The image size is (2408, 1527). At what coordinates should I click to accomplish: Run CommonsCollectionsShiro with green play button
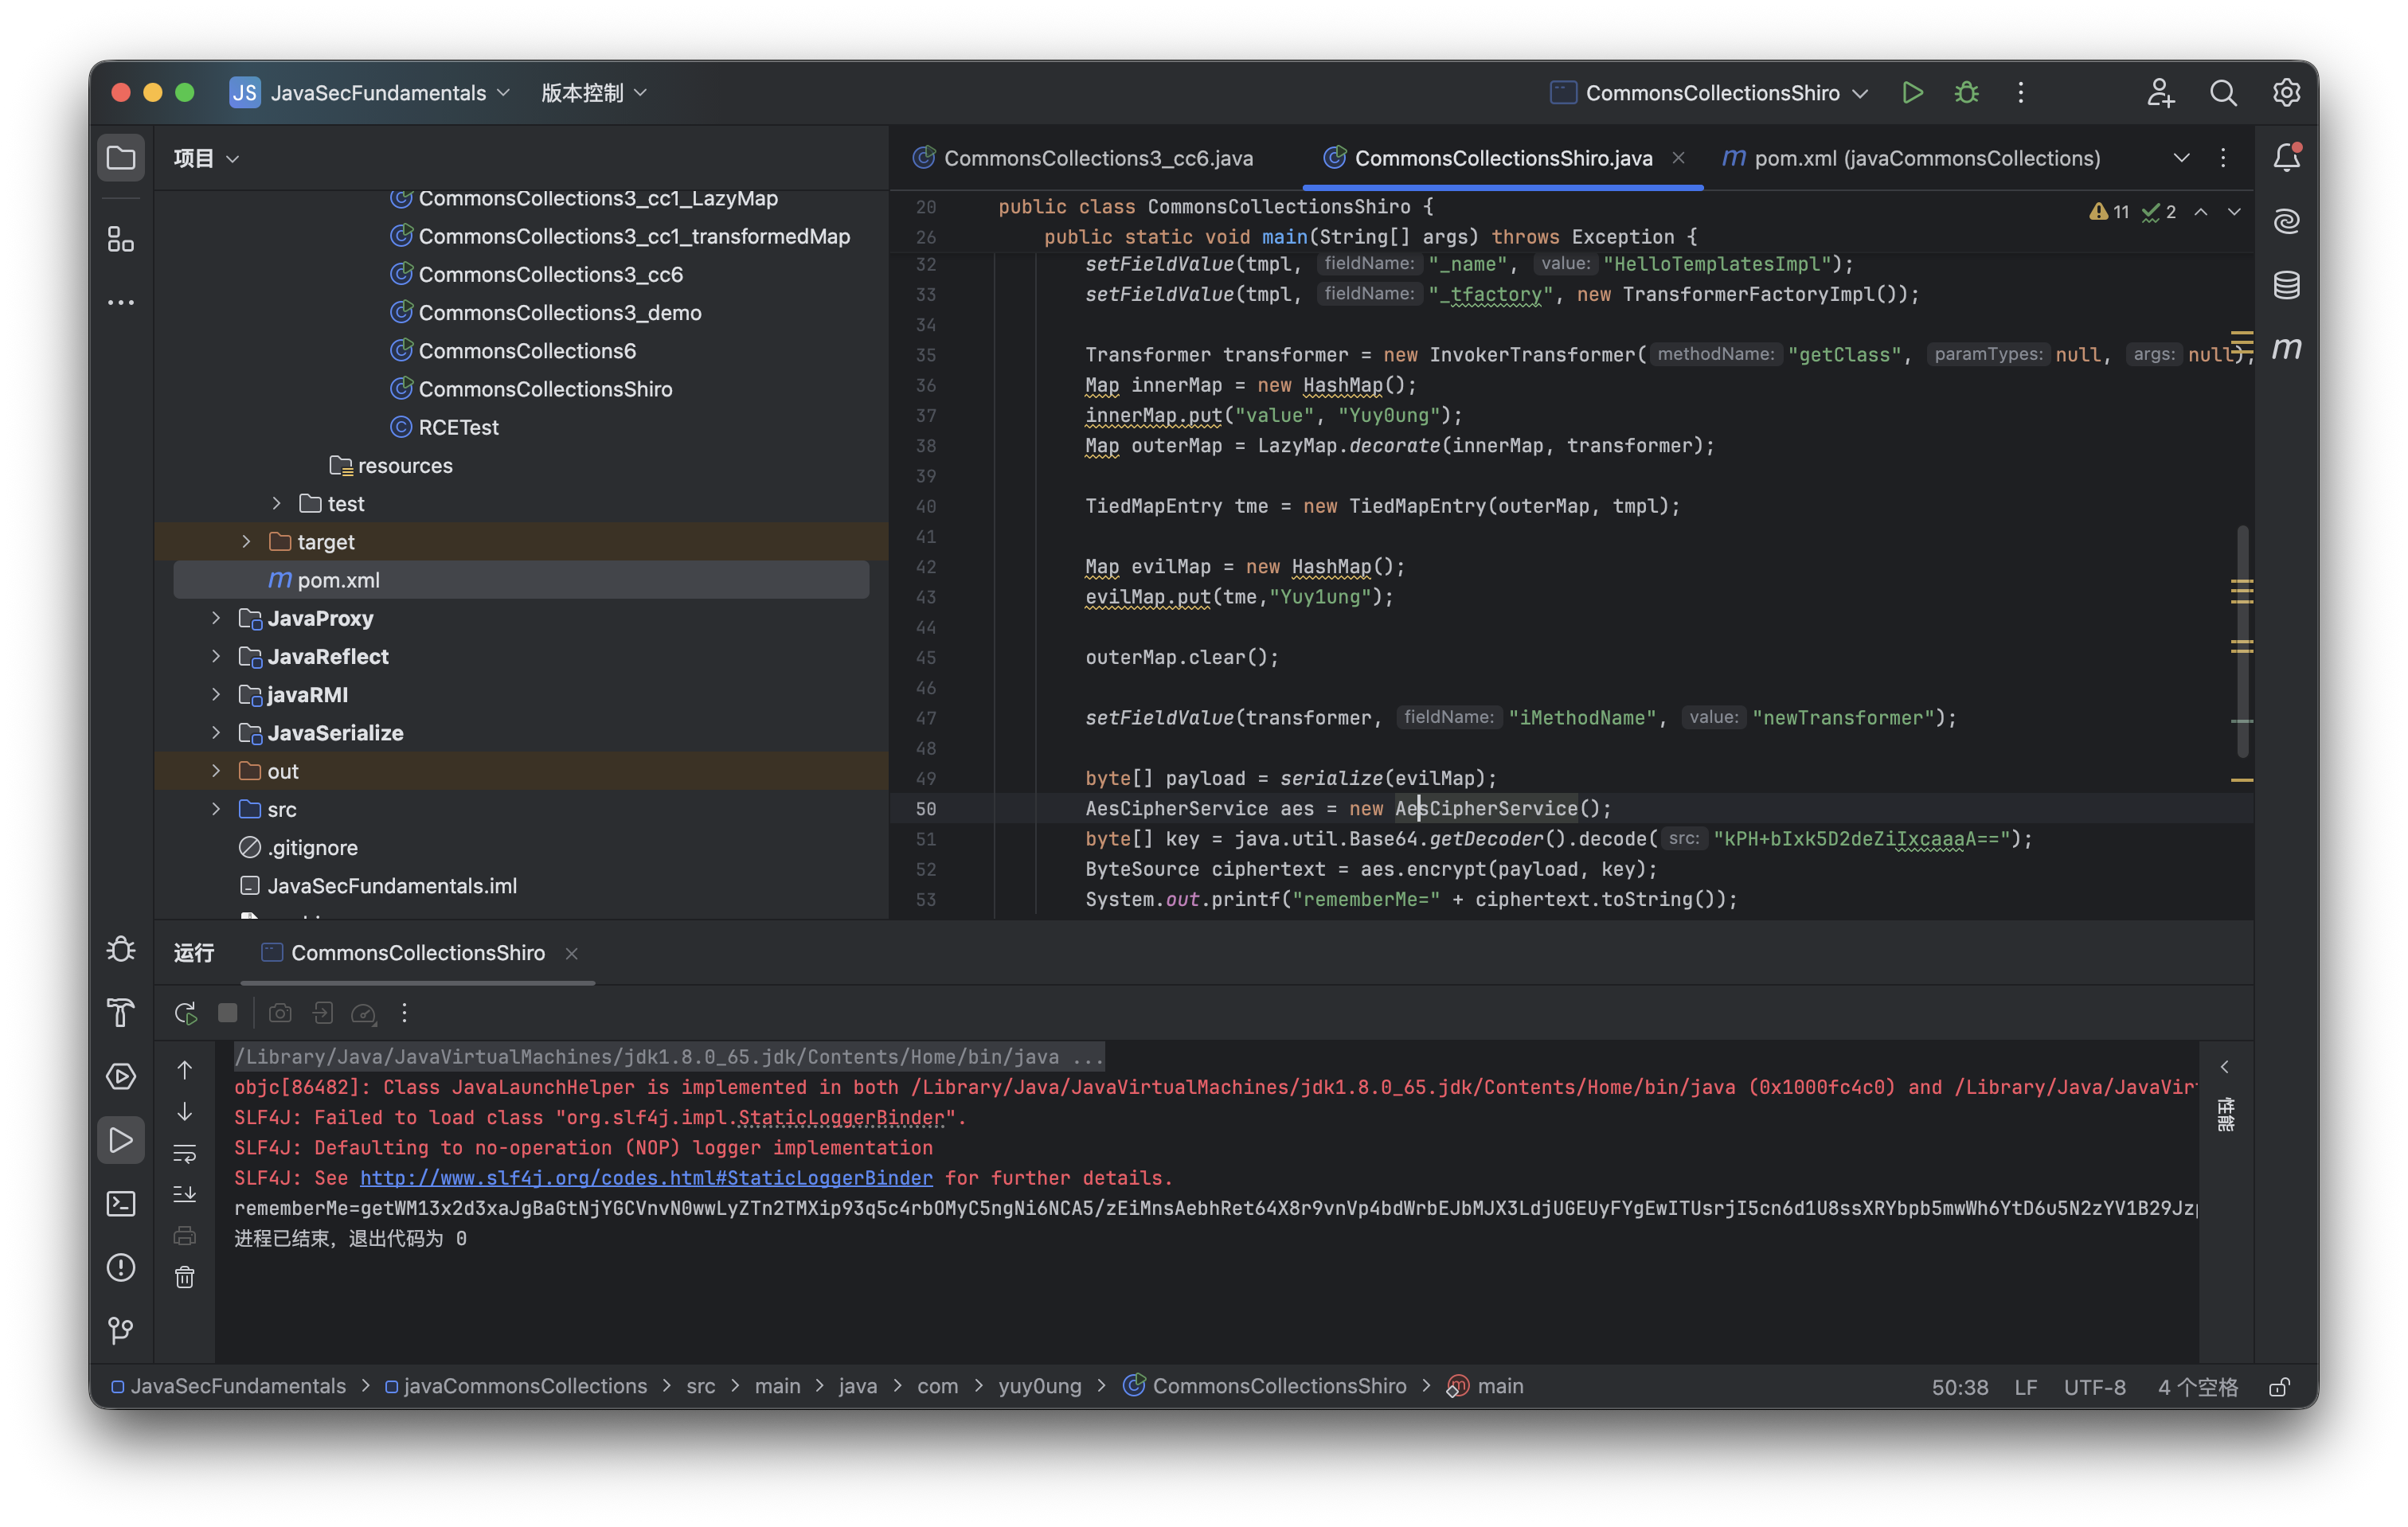pyautogui.click(x=1911, y=93)
